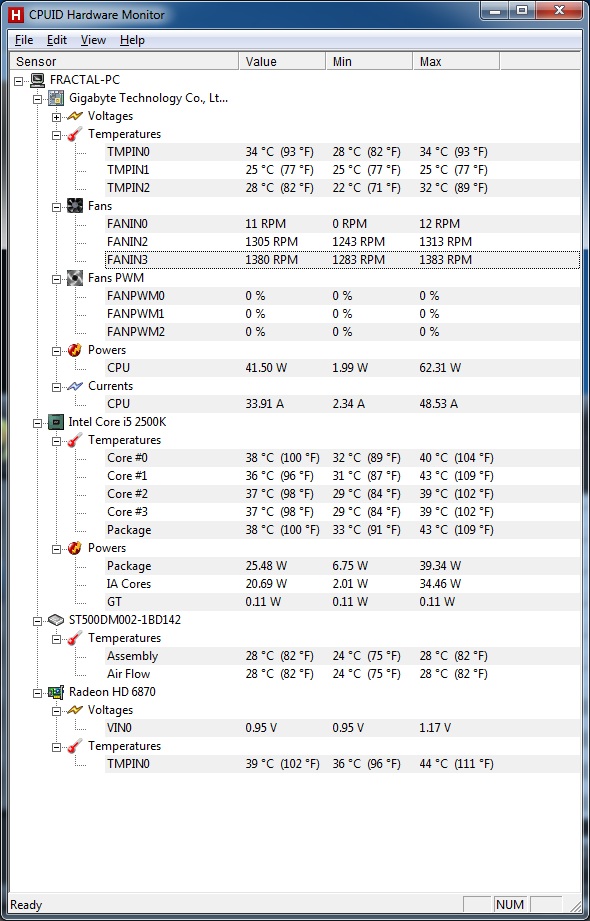
Task: Click the Fans PWM fan icon
Action: click(75, 278)
